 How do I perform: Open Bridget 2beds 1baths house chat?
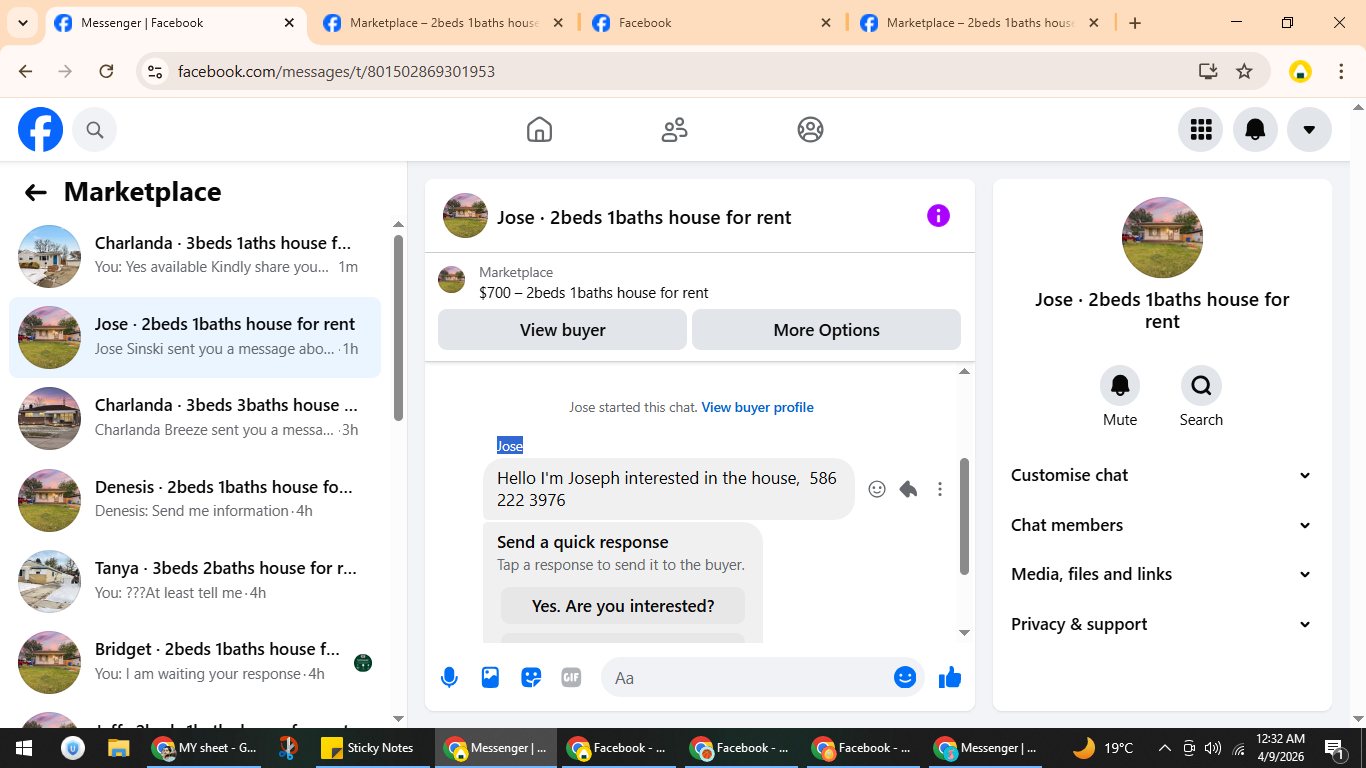tap(195, 662)
